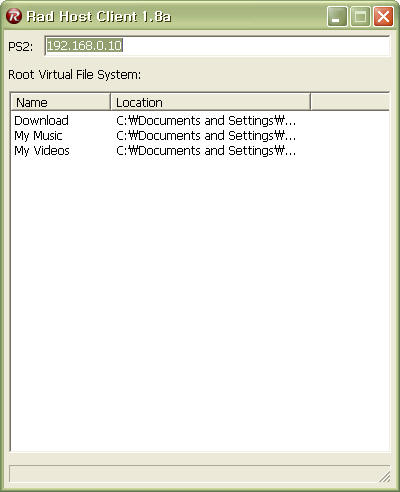Click the My Music location path
This screenshot has width=400, height=492.
(x=206, y=136)
